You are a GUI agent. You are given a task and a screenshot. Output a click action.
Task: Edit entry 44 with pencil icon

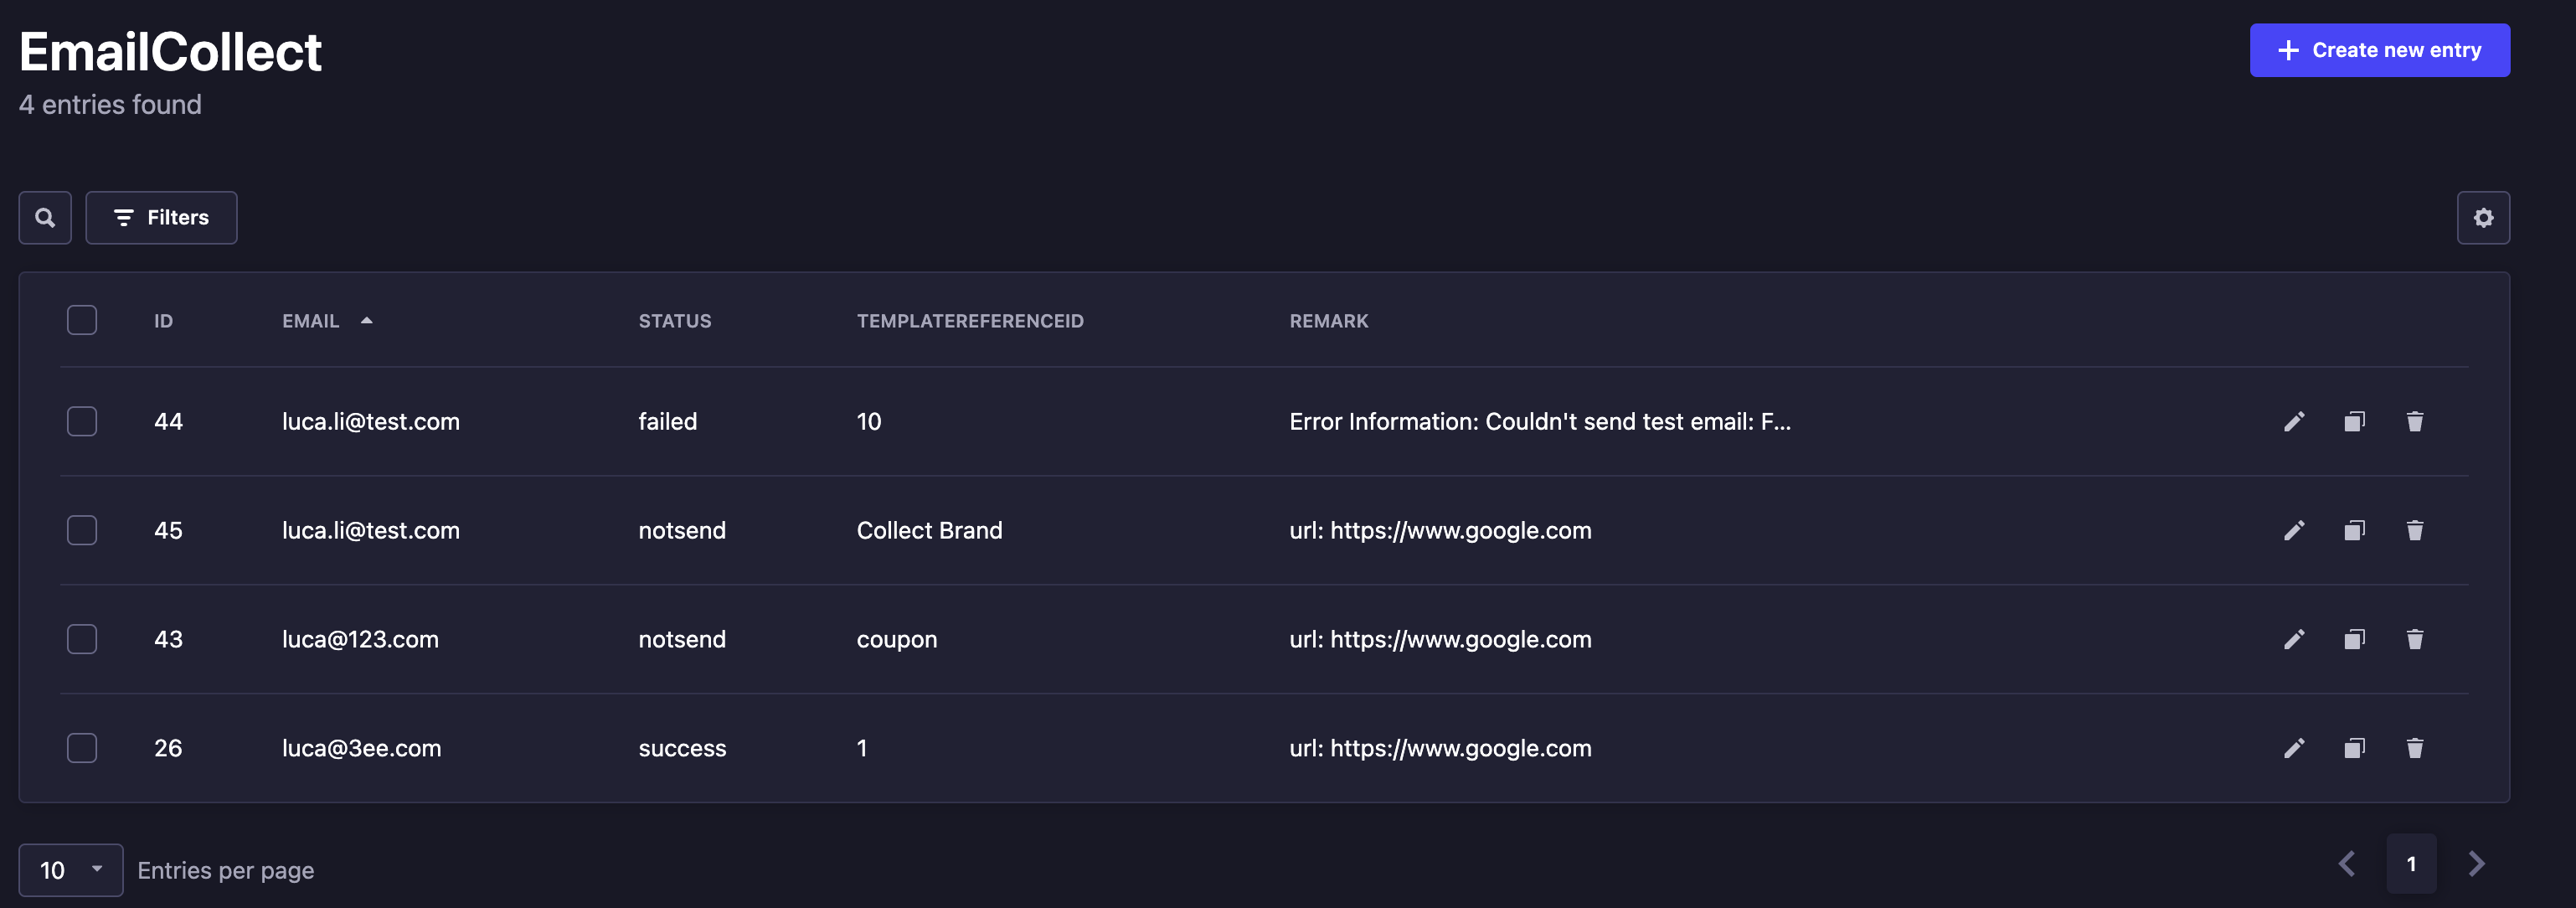tap(2294, 421)
